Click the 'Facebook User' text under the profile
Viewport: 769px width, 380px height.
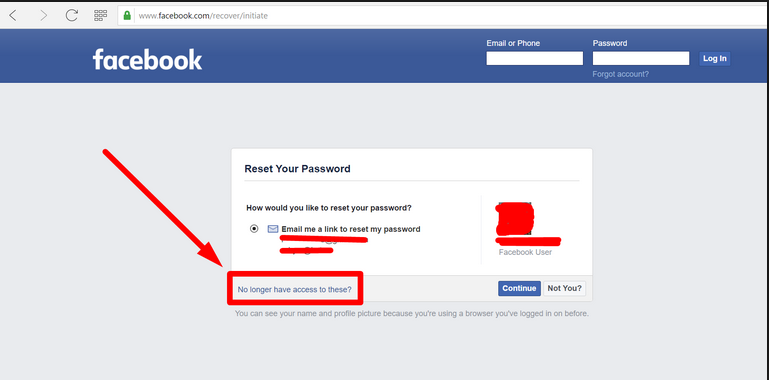525,252
